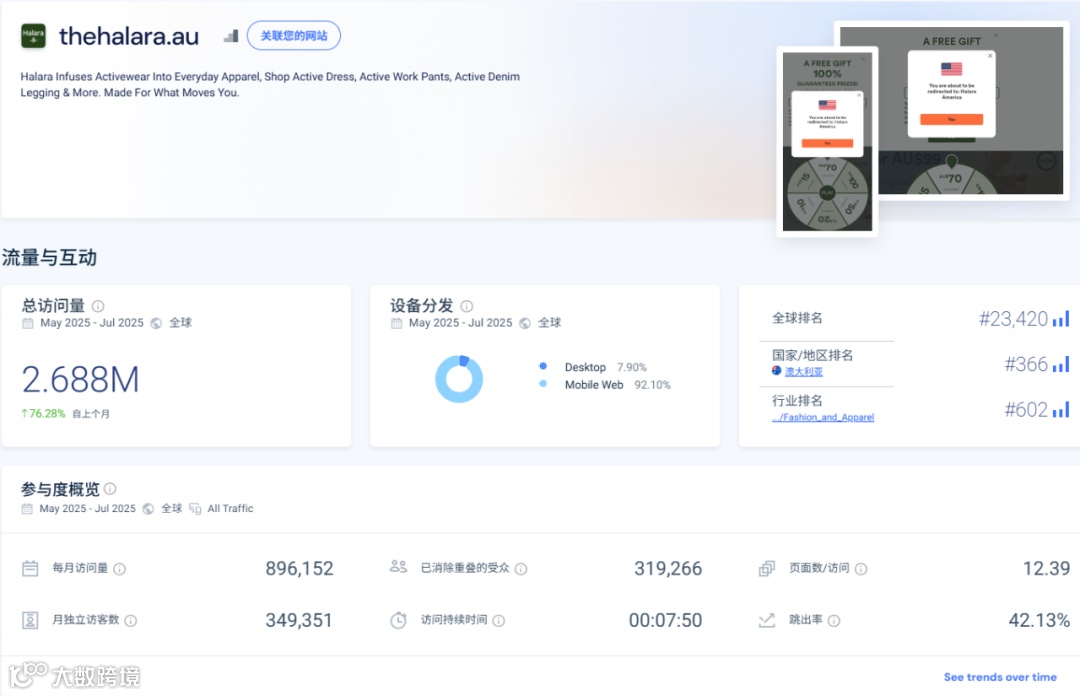The image size is (1080, 696).
Task: Click the All Traffic devices icon
Action: click(195, 509)
